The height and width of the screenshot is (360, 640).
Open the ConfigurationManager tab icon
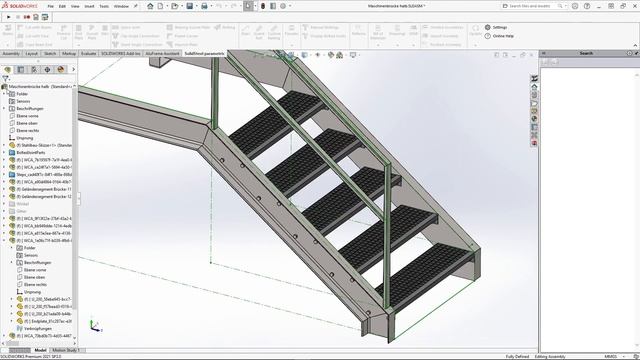pyautogui.click(x=34, y=69)
